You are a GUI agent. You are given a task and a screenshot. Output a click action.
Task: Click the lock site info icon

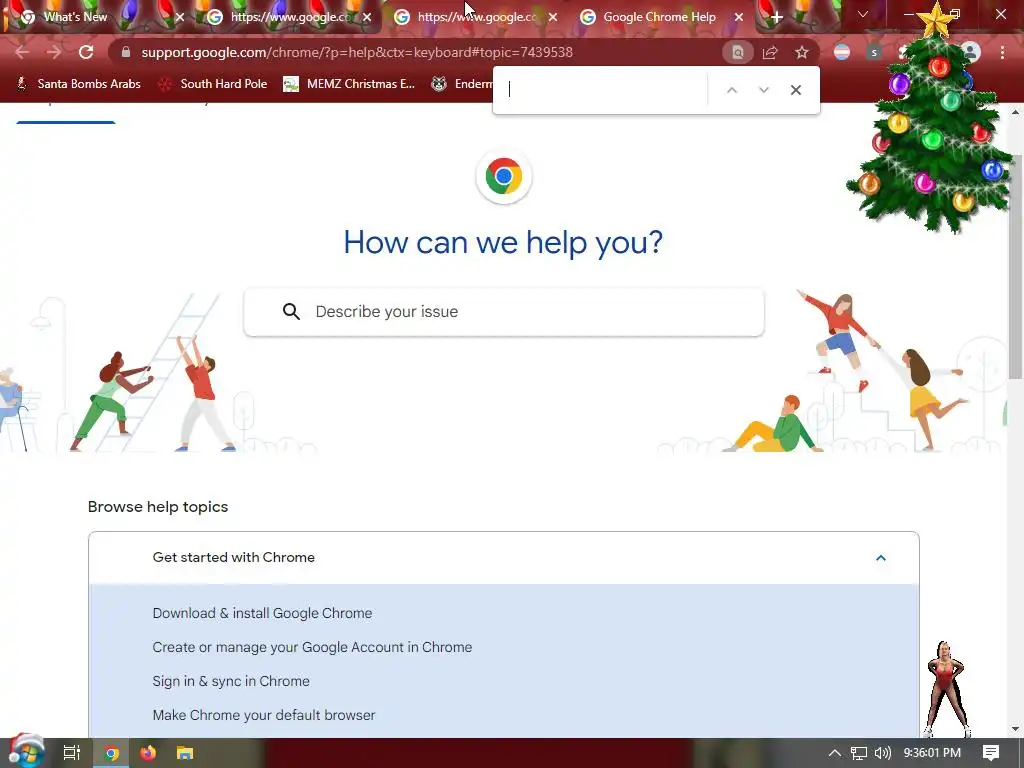point(126,52)
